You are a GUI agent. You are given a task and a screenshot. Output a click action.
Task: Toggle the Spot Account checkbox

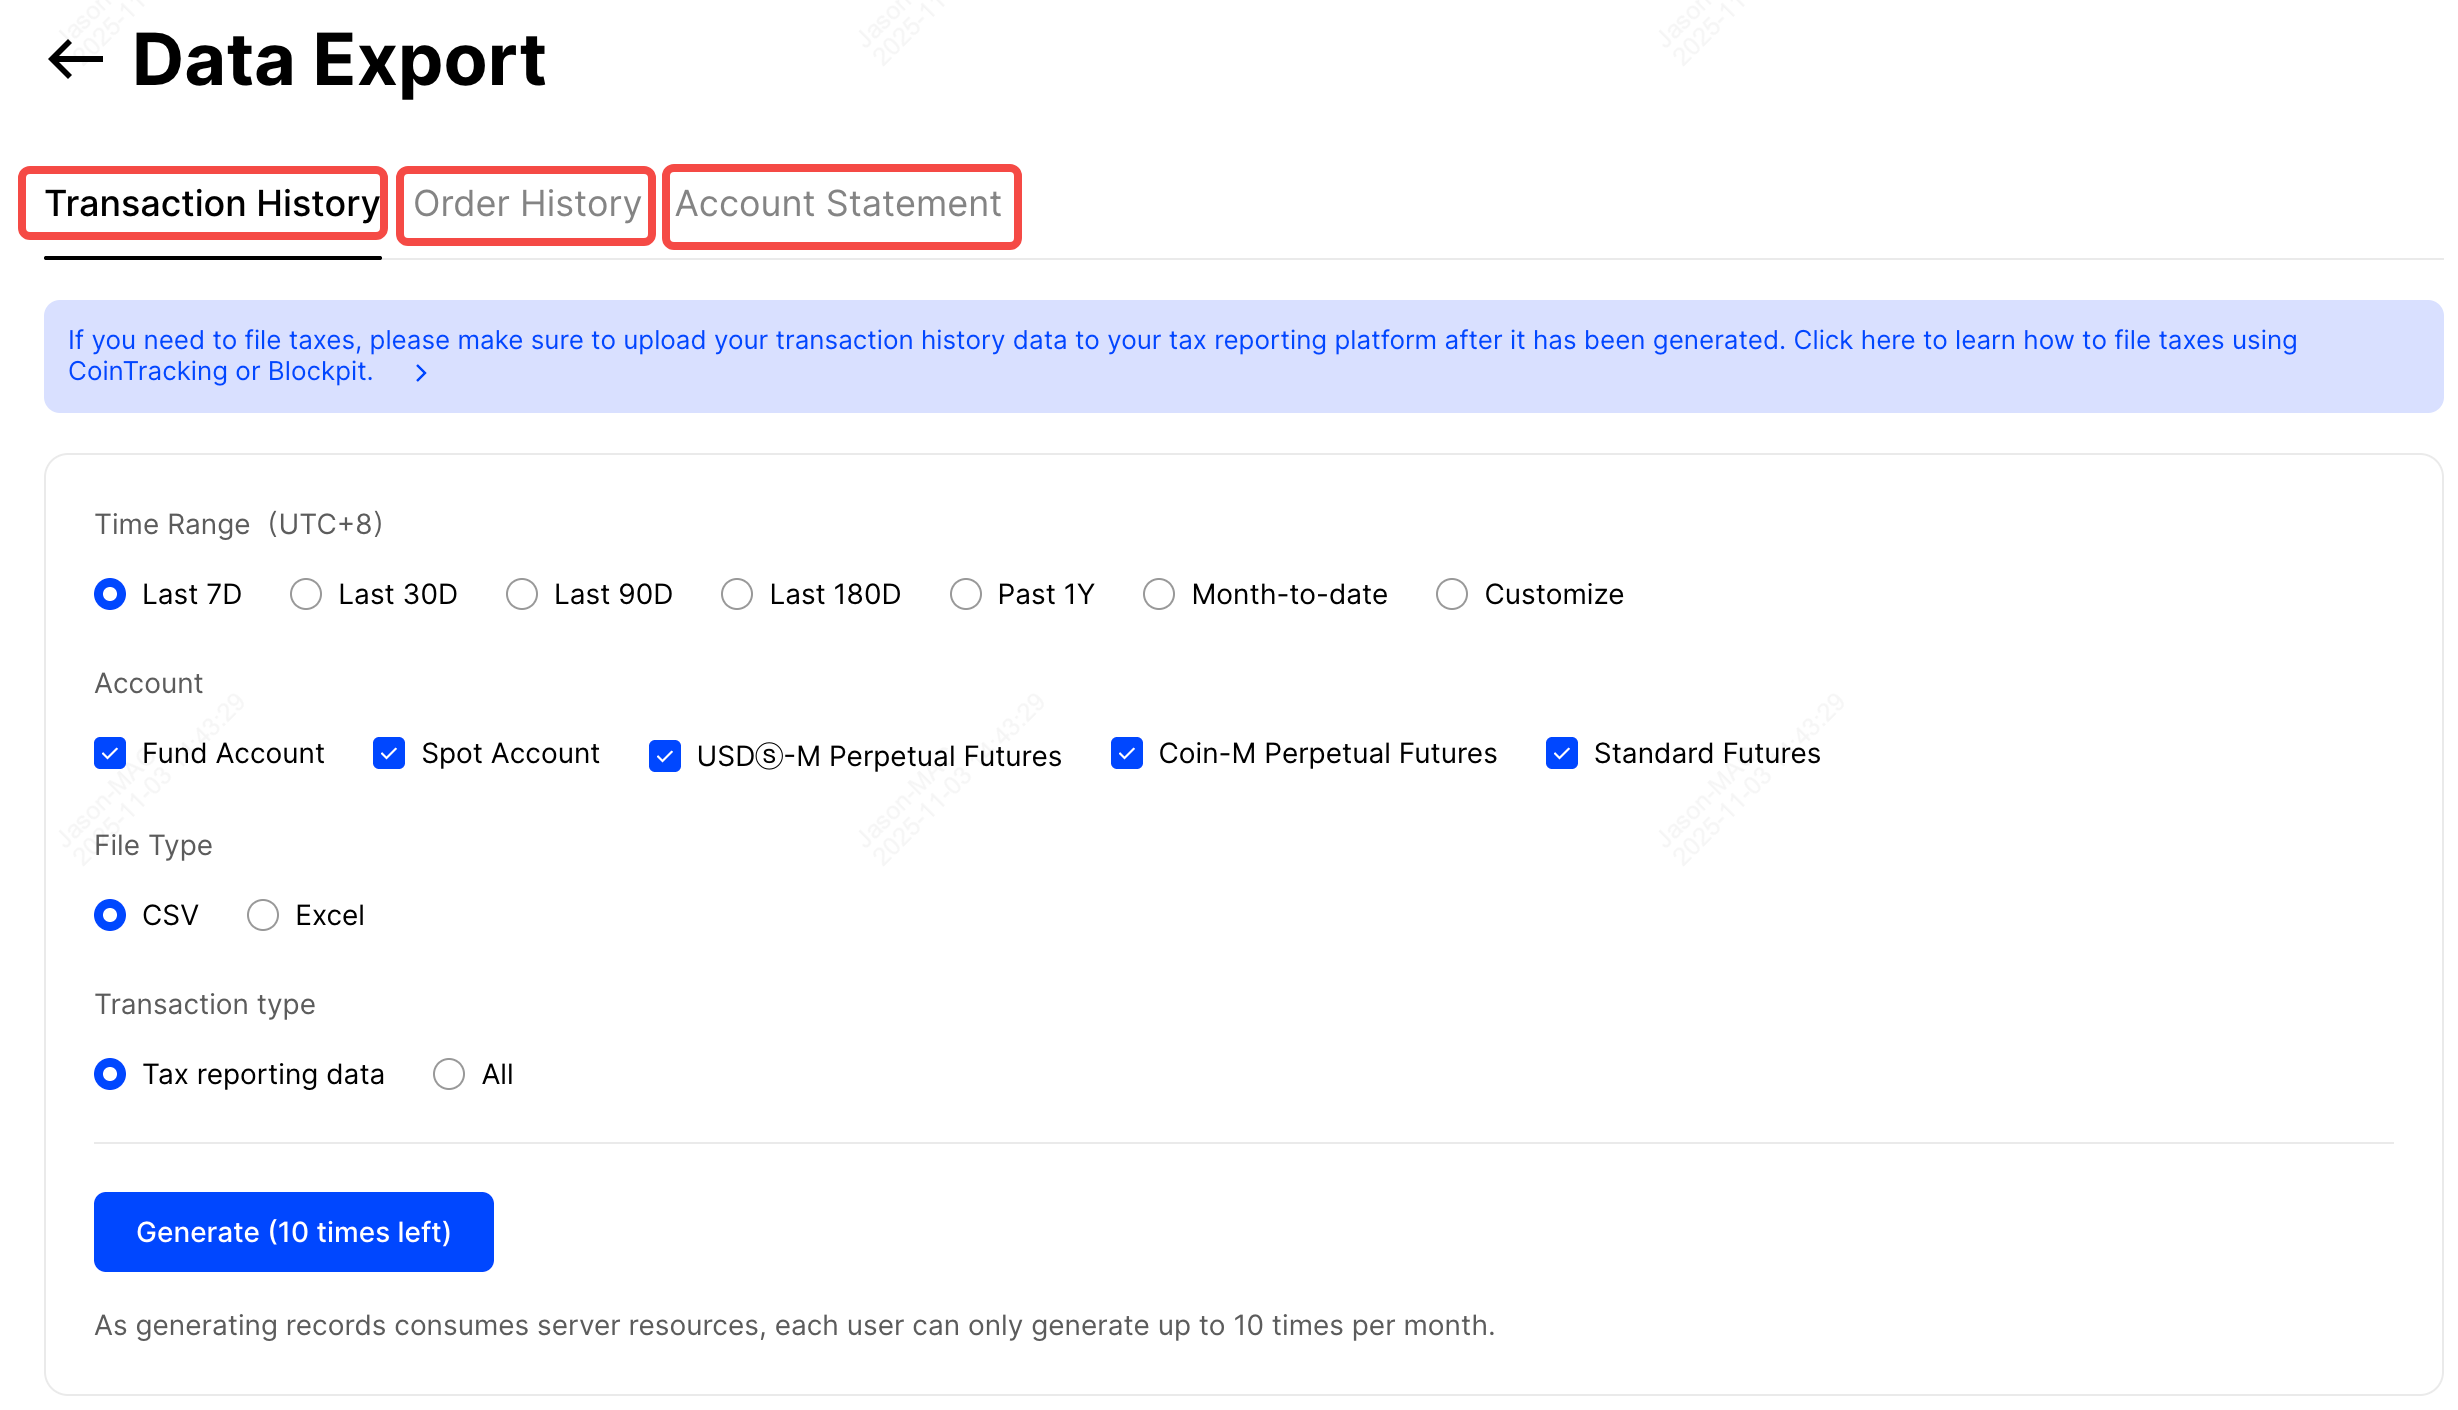[389, 754]
